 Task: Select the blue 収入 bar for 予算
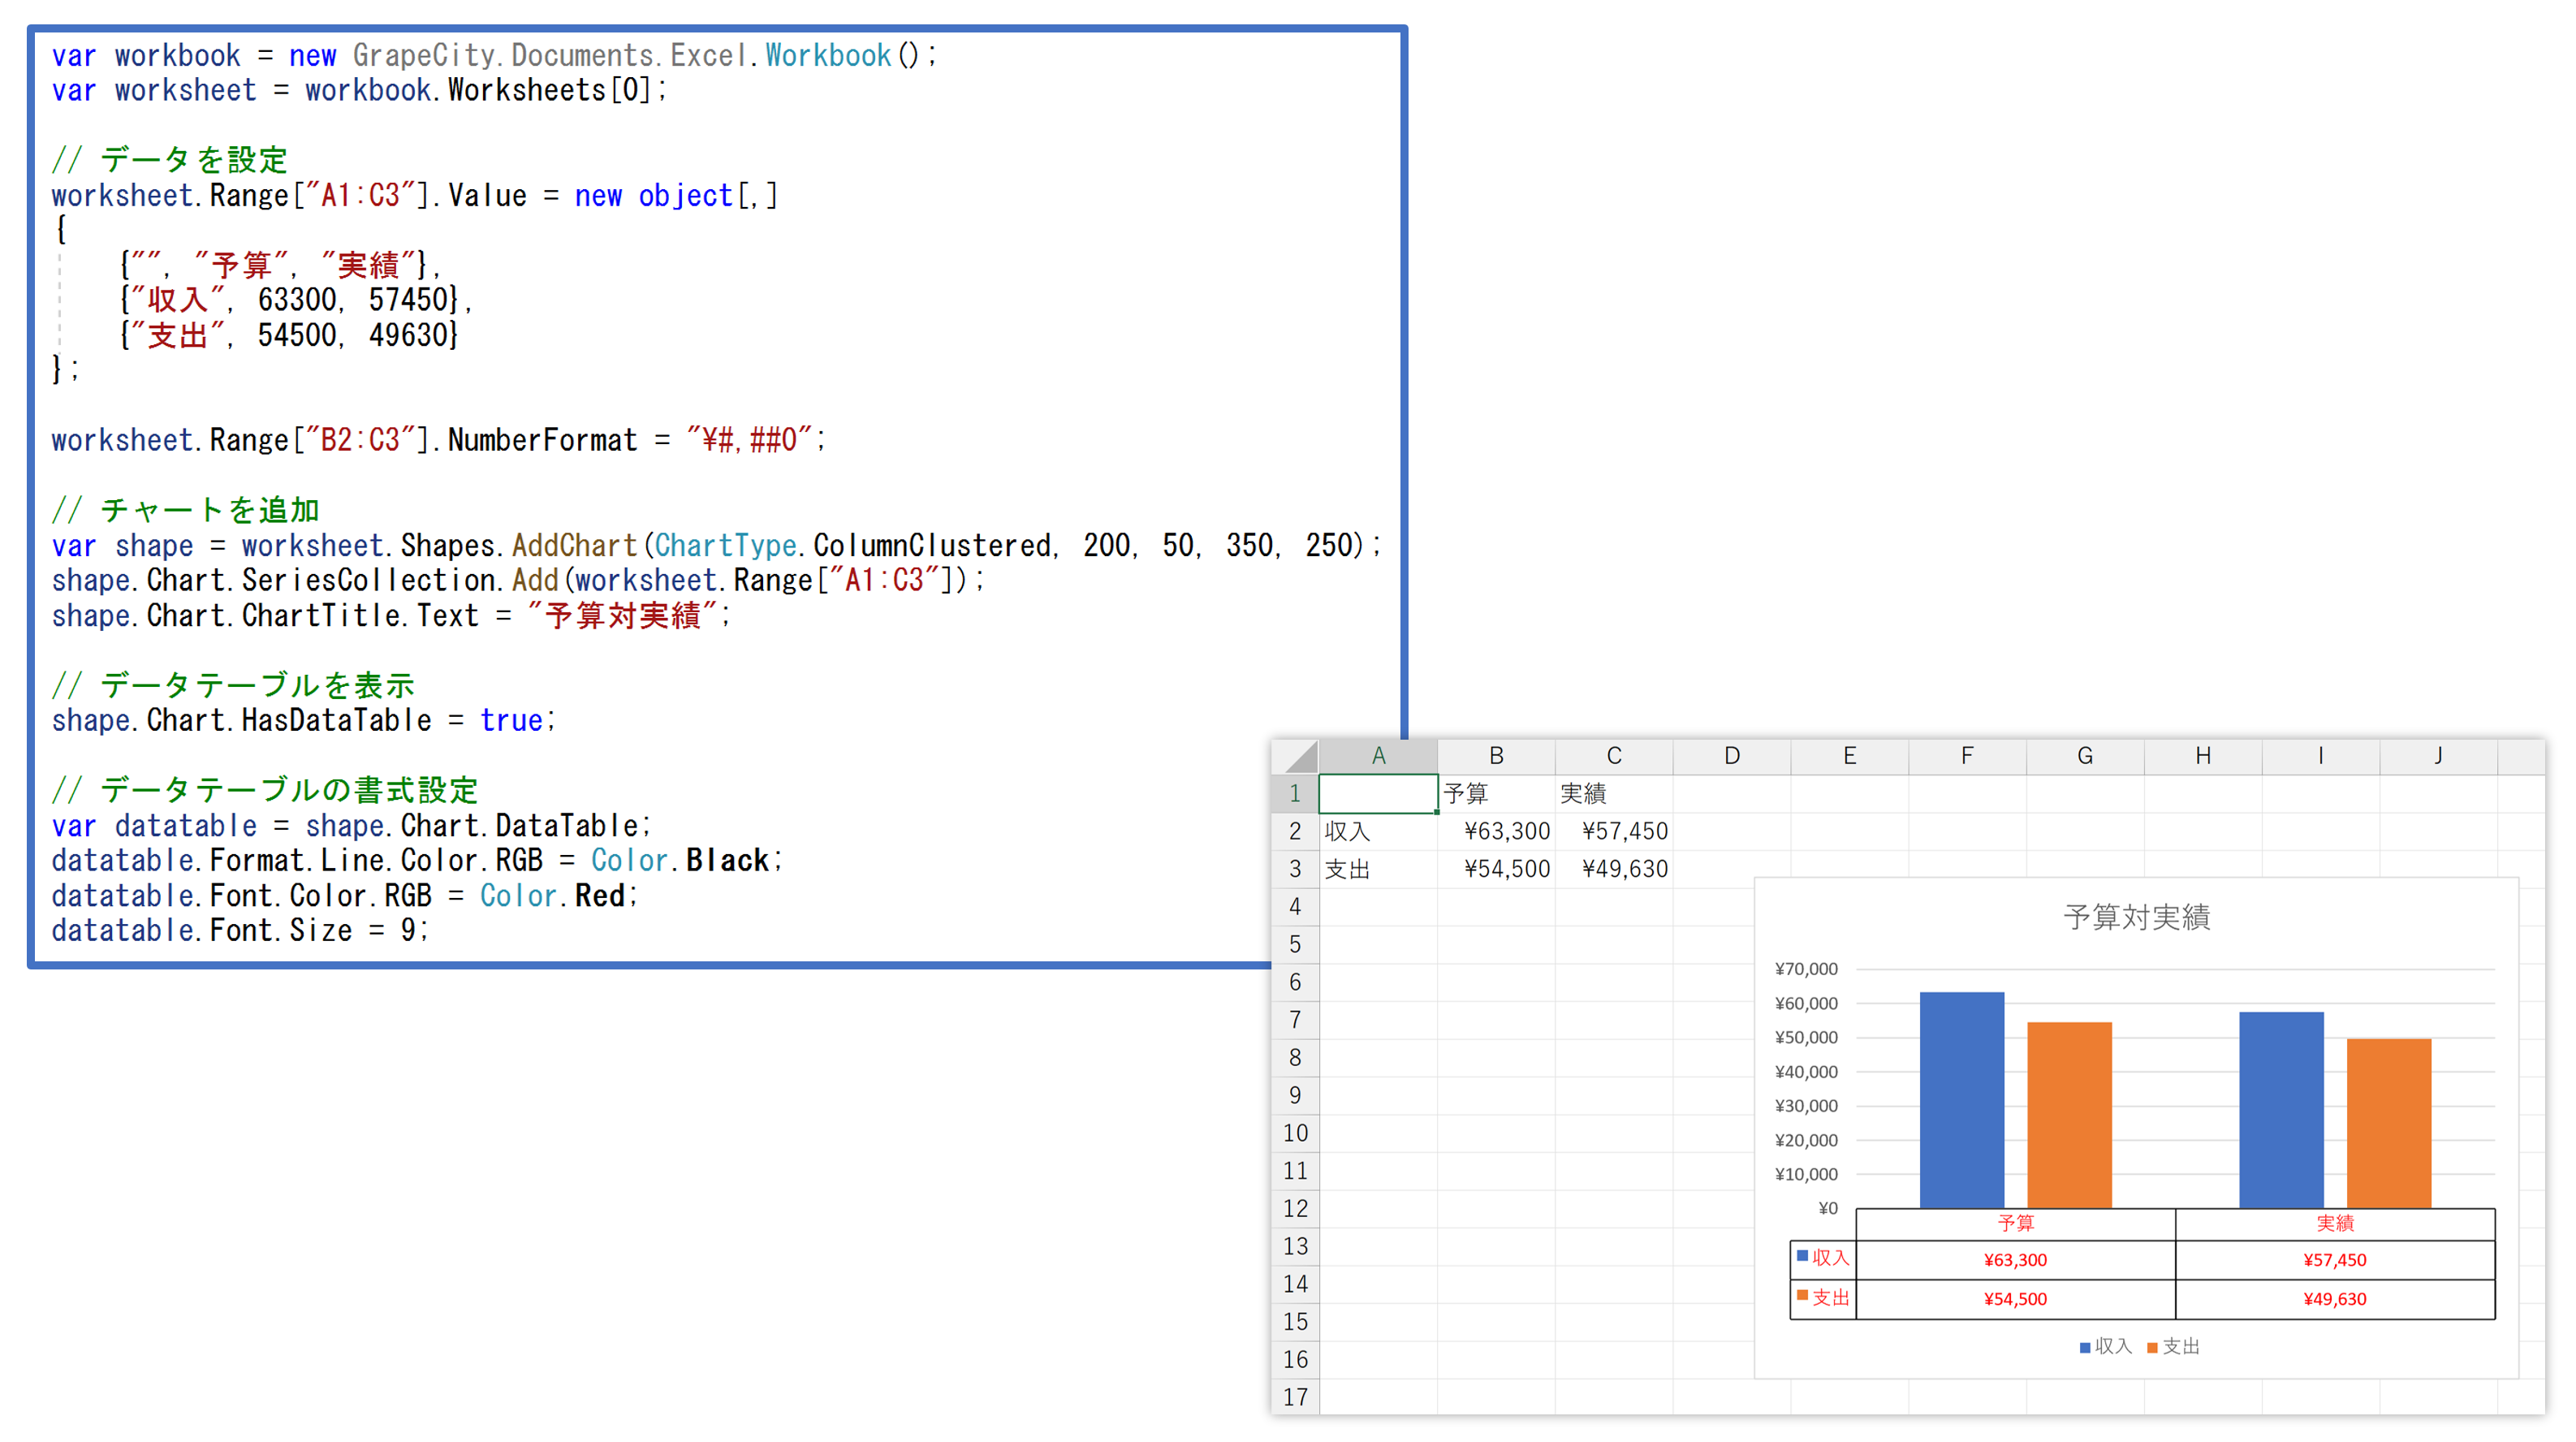(x=1961, y=1100)
